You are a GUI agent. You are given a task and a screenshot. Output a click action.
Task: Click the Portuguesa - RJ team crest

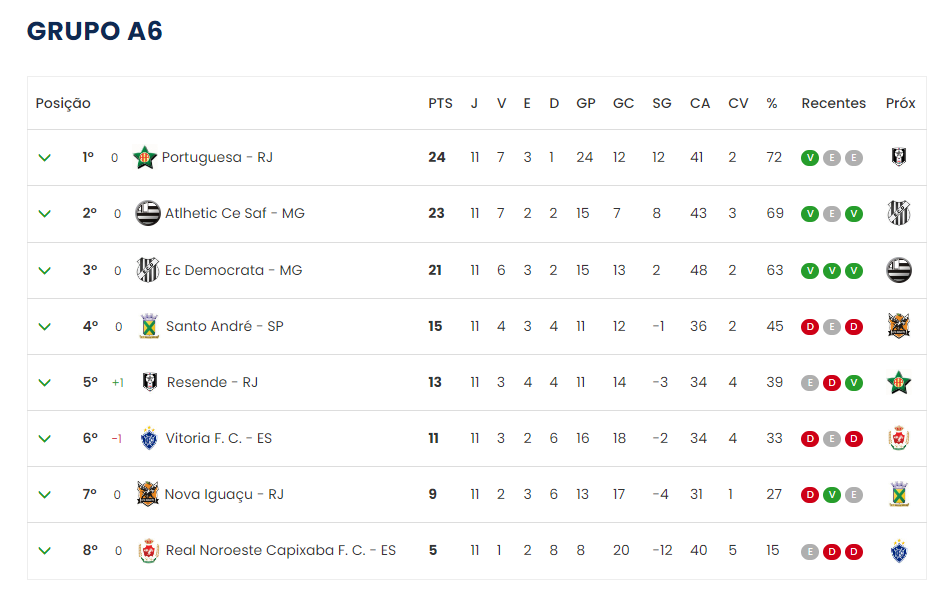145,157
